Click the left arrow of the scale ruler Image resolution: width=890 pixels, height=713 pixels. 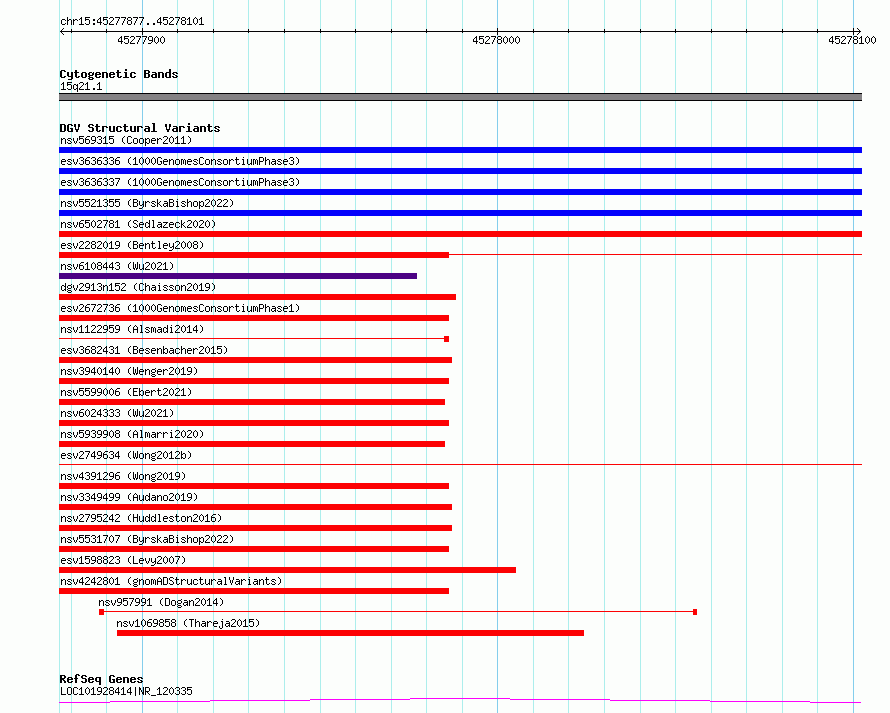point(62,31)
